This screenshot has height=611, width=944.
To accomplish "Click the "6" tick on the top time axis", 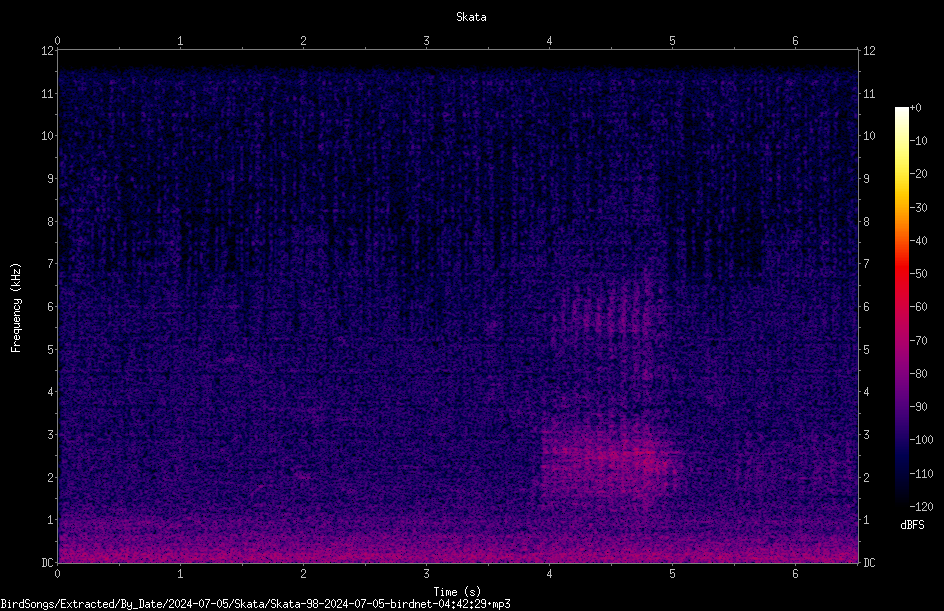I will click(x=795, y=41).
